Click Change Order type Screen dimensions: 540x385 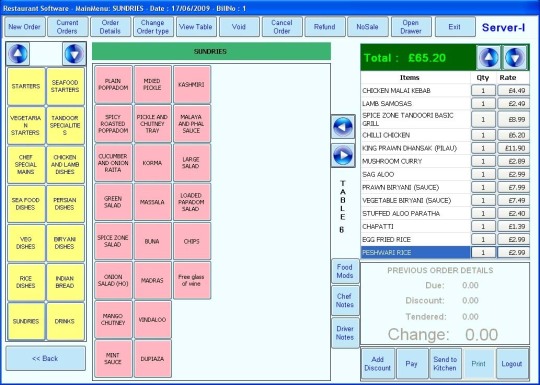click(x=153, y=27)
